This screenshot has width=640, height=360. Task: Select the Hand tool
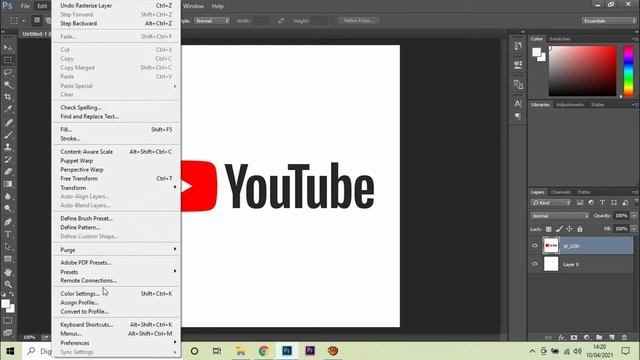(x=8, y=272)
